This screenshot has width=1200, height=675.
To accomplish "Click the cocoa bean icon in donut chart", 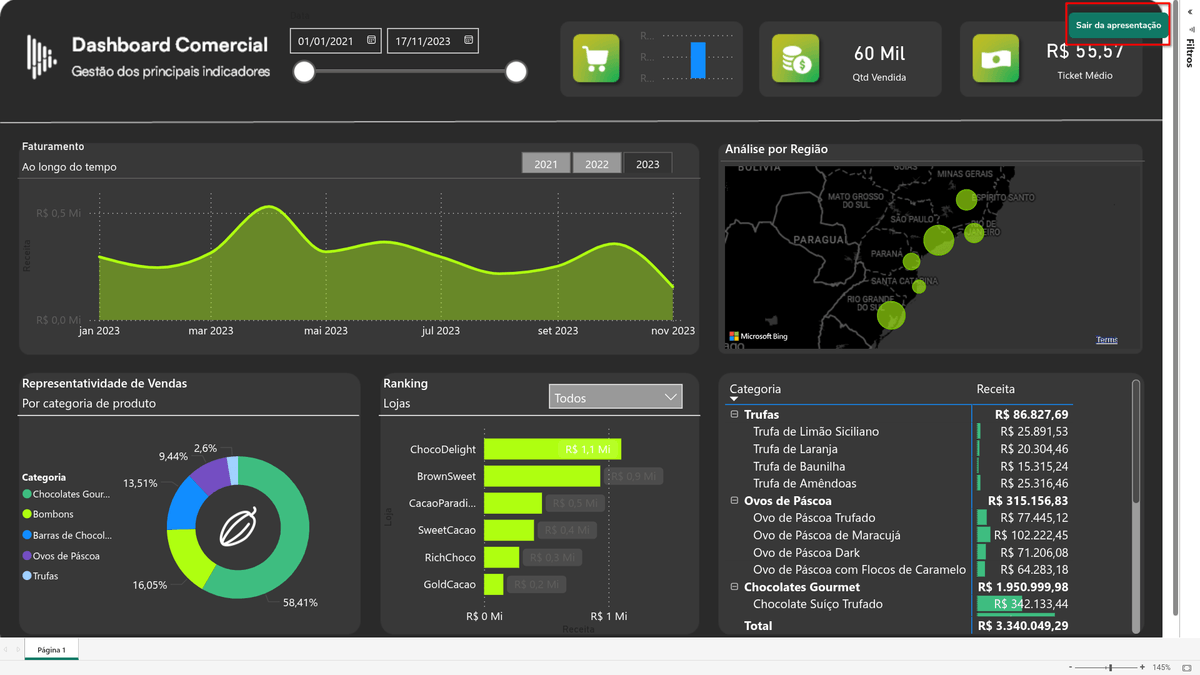I will pos(239,527).
